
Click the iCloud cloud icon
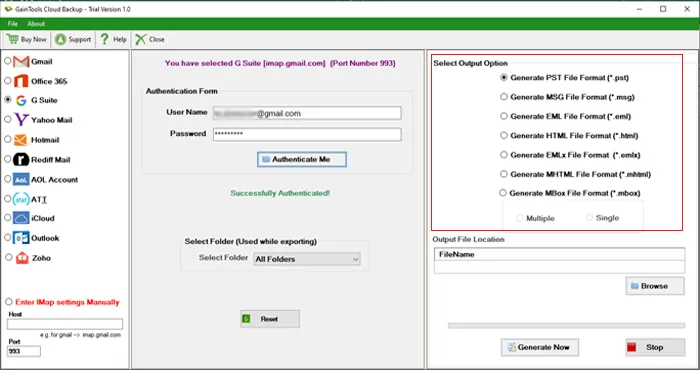(21, 218)
